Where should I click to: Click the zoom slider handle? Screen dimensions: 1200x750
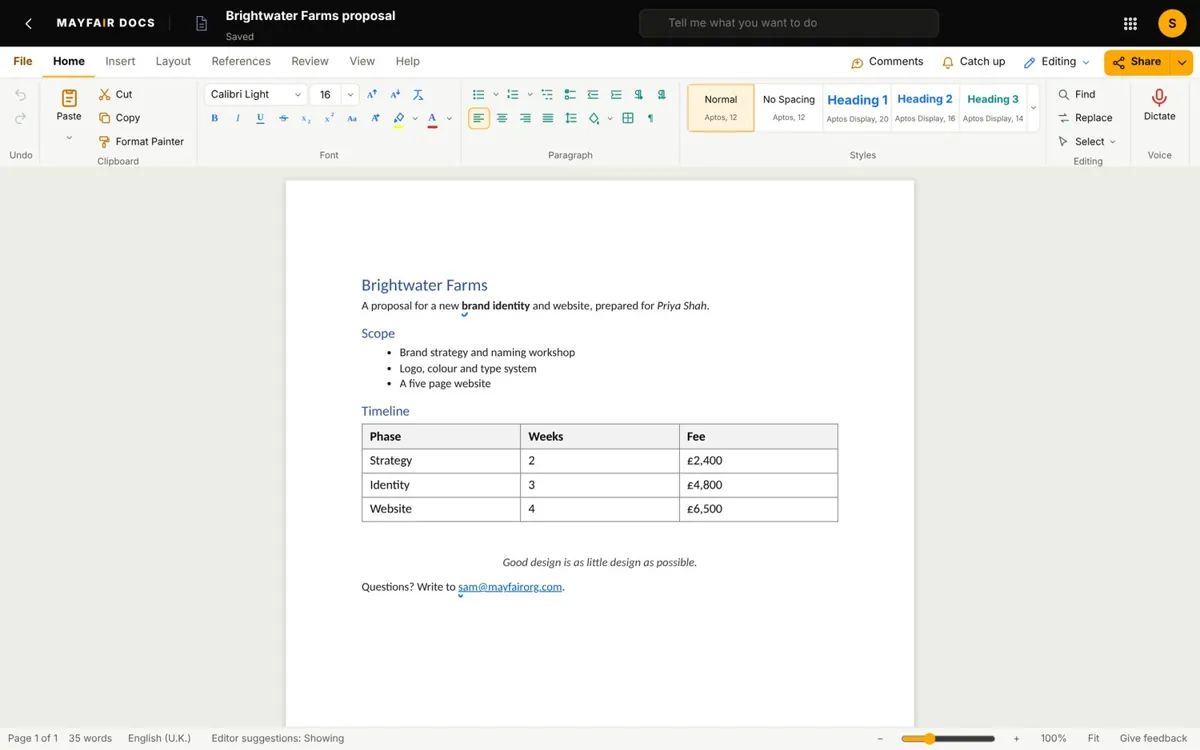[929, 738]
